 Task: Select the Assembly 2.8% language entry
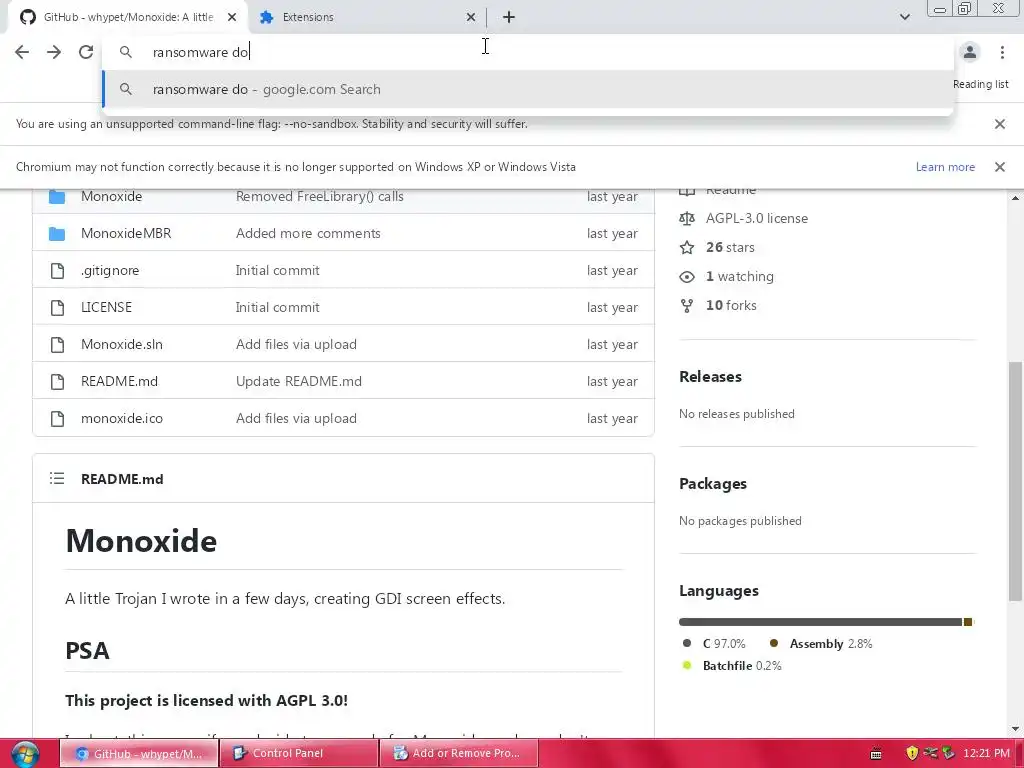[x=821, y=644]
